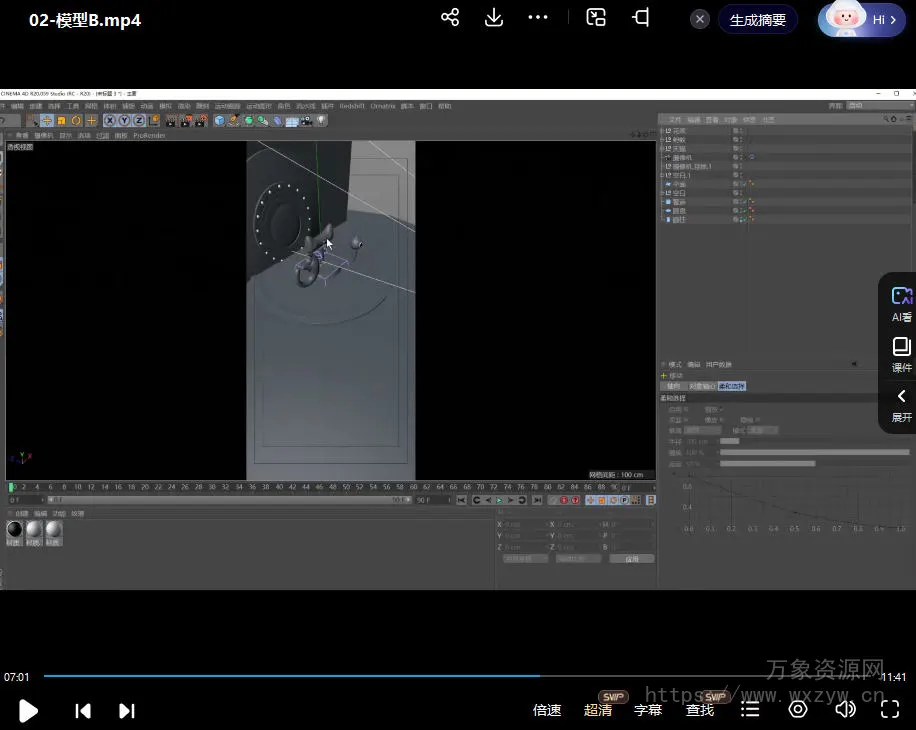
Task: Open the playlist icon in the bottom bar
Action: 750,709
